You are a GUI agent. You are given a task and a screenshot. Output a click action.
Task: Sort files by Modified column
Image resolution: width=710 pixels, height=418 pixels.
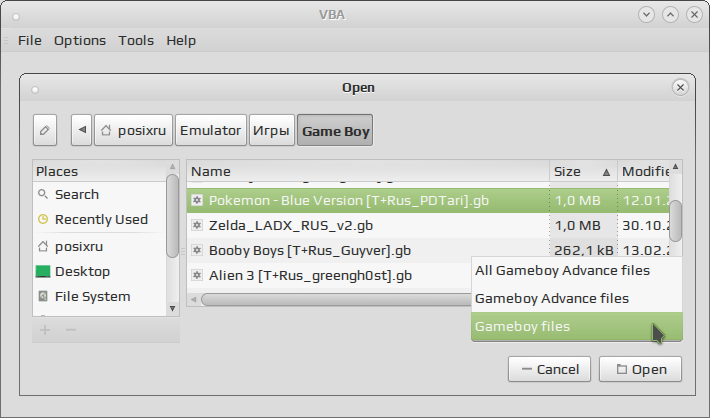[x=643, y=172]
